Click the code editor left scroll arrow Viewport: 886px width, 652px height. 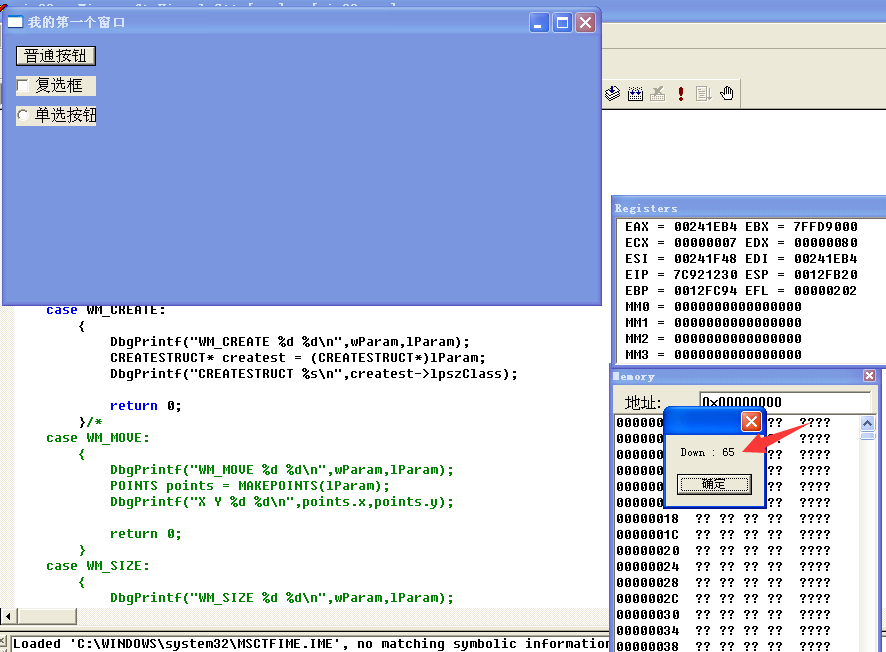pyautogui.click(x=8, y=616)
